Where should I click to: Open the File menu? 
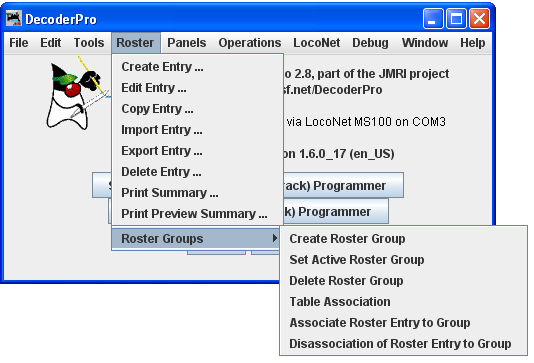(x=19, y=43)
